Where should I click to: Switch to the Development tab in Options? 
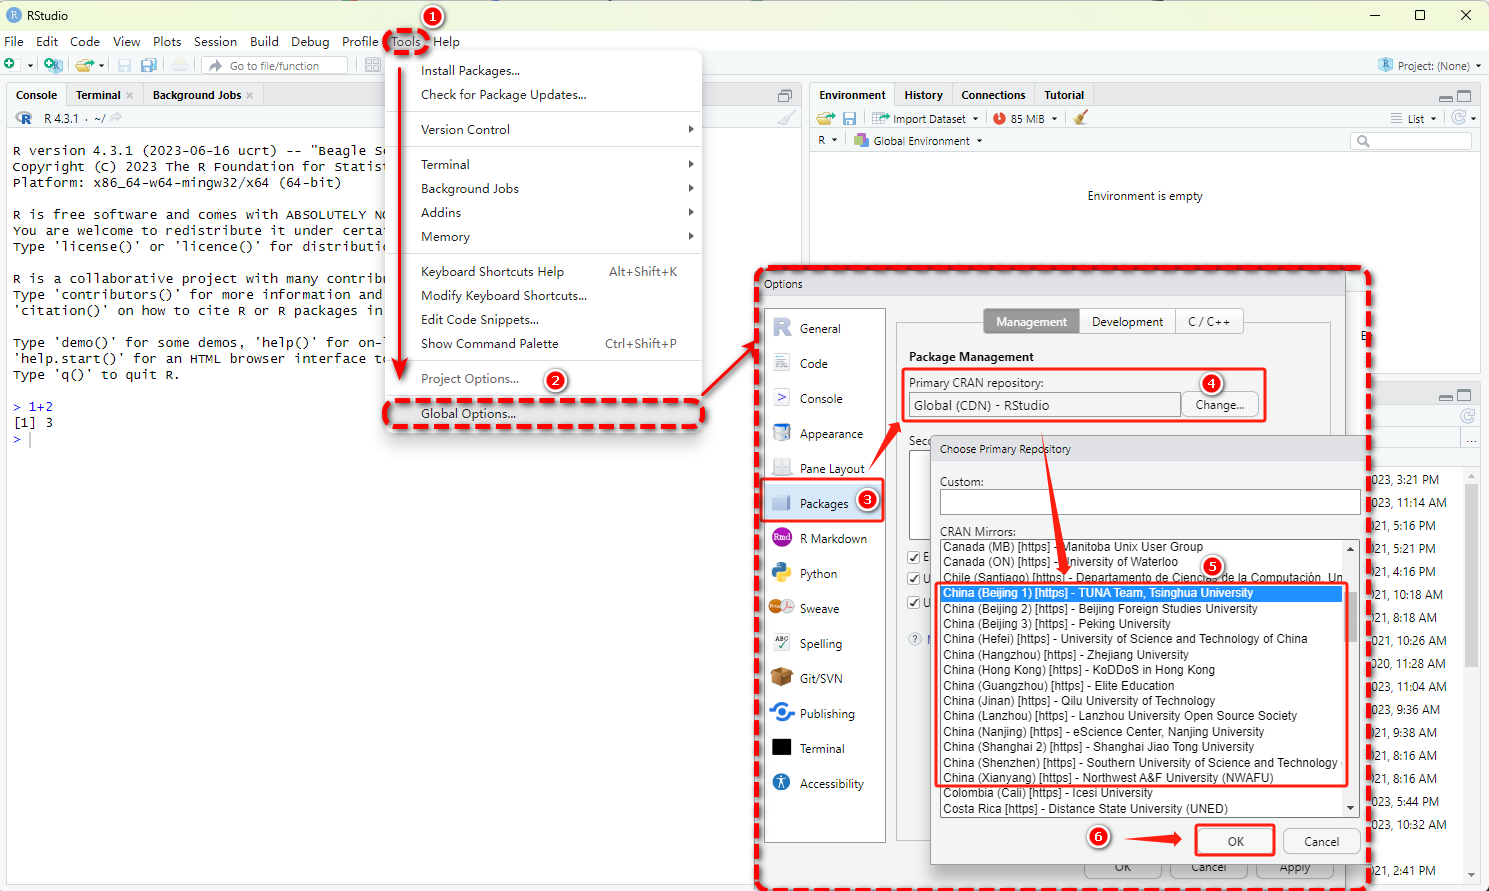tap(1127, 321)
